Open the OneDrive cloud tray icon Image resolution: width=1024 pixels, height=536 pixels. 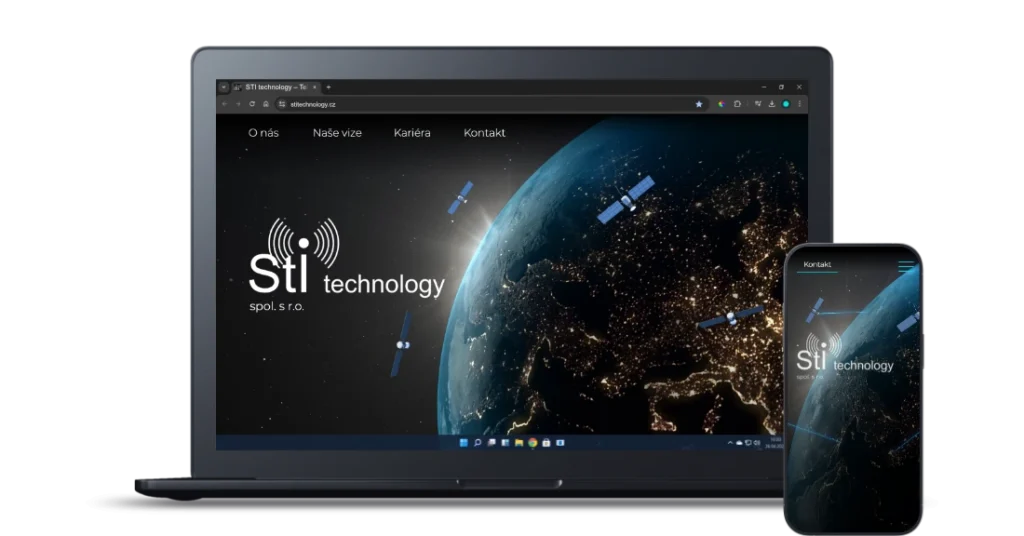739,443
